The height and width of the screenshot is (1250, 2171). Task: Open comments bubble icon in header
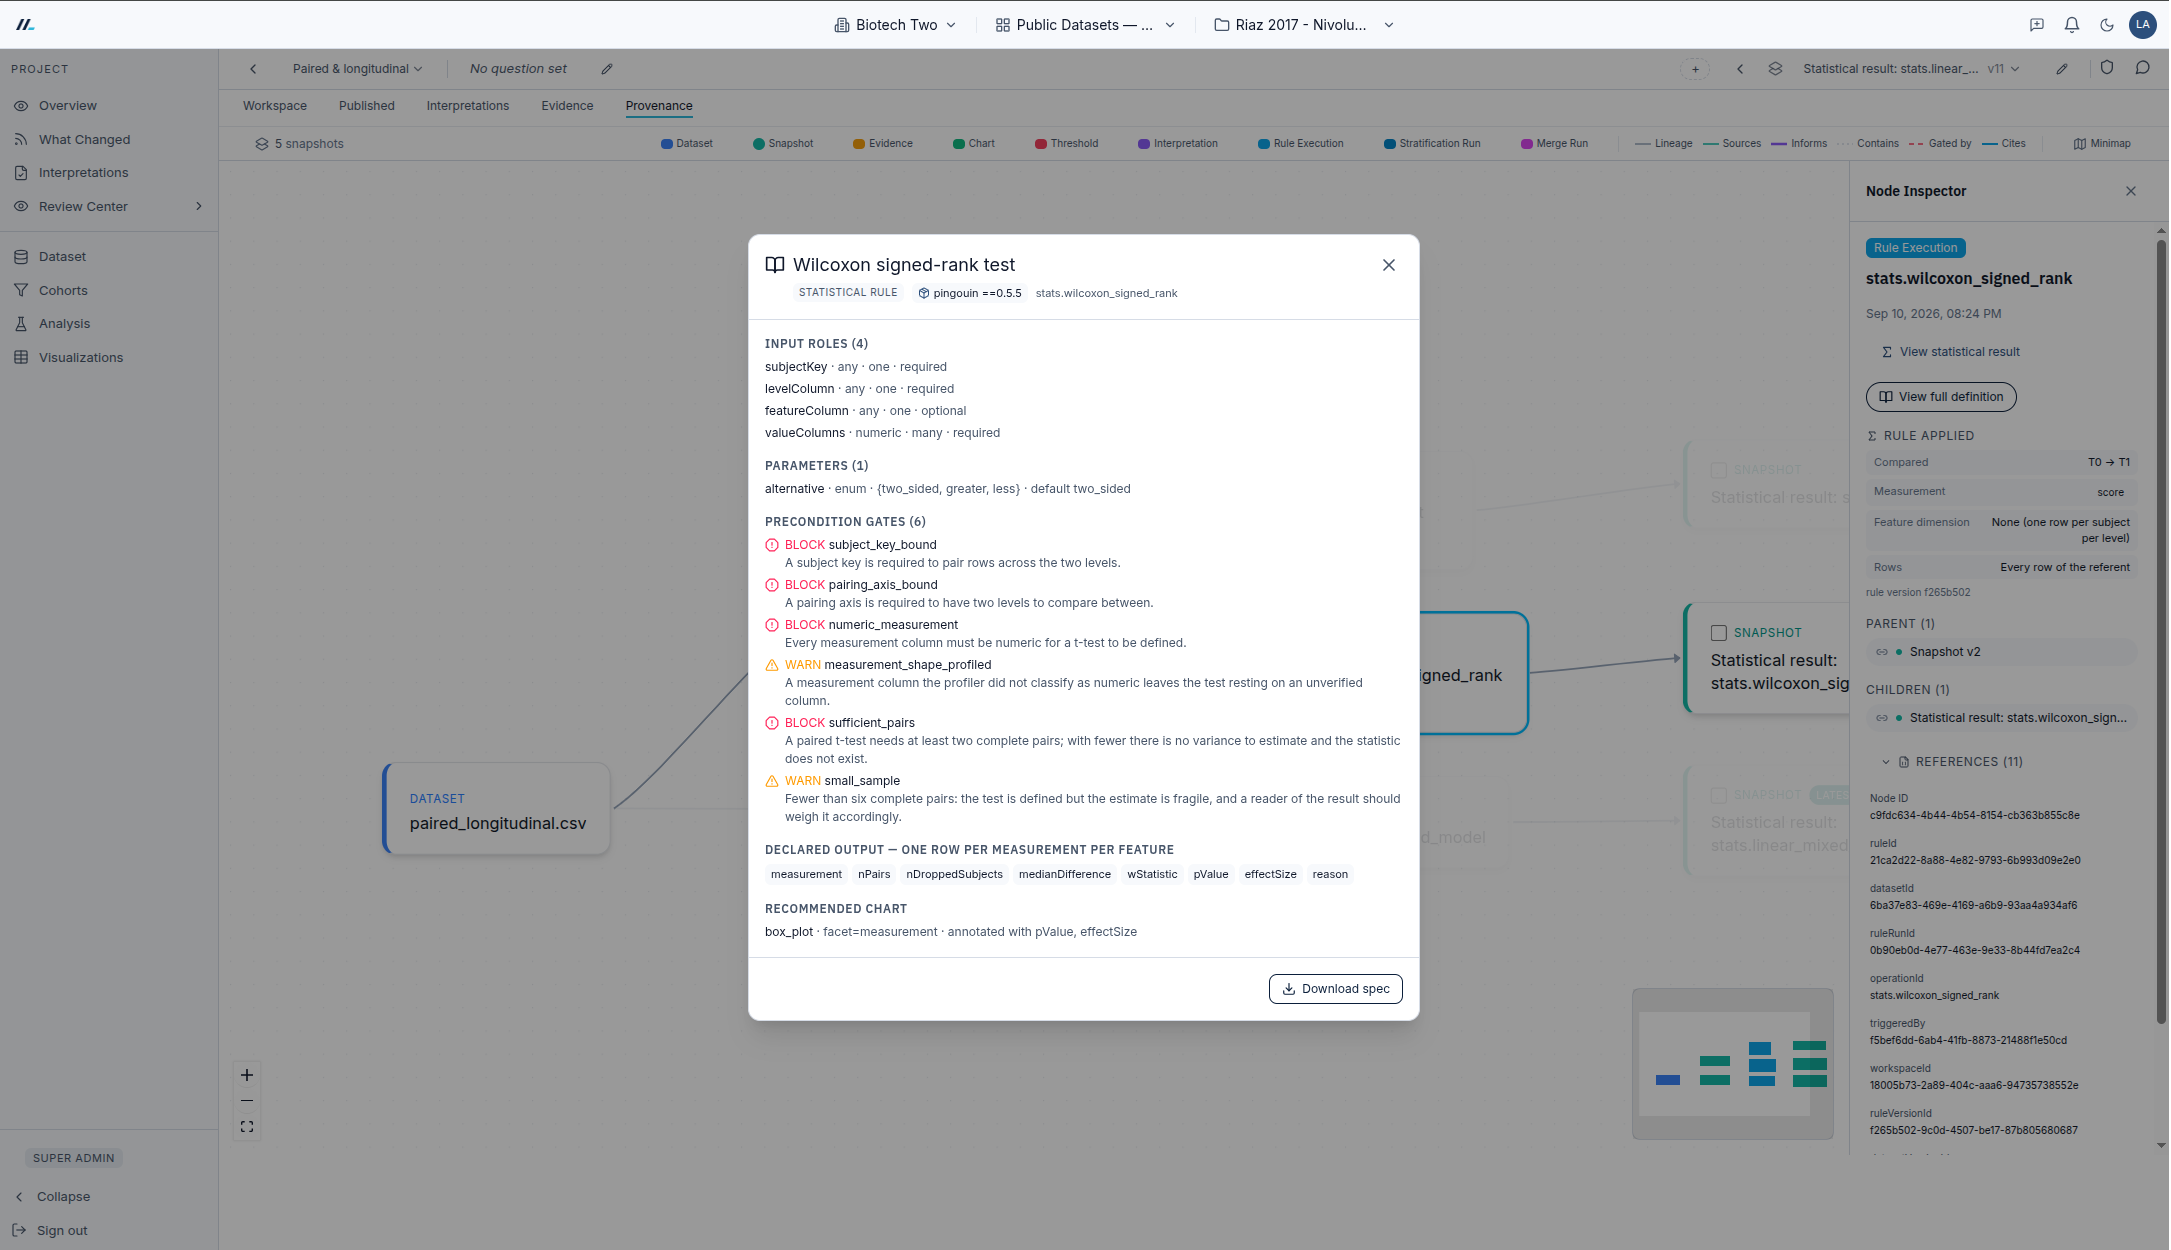tap(2142, 68)
